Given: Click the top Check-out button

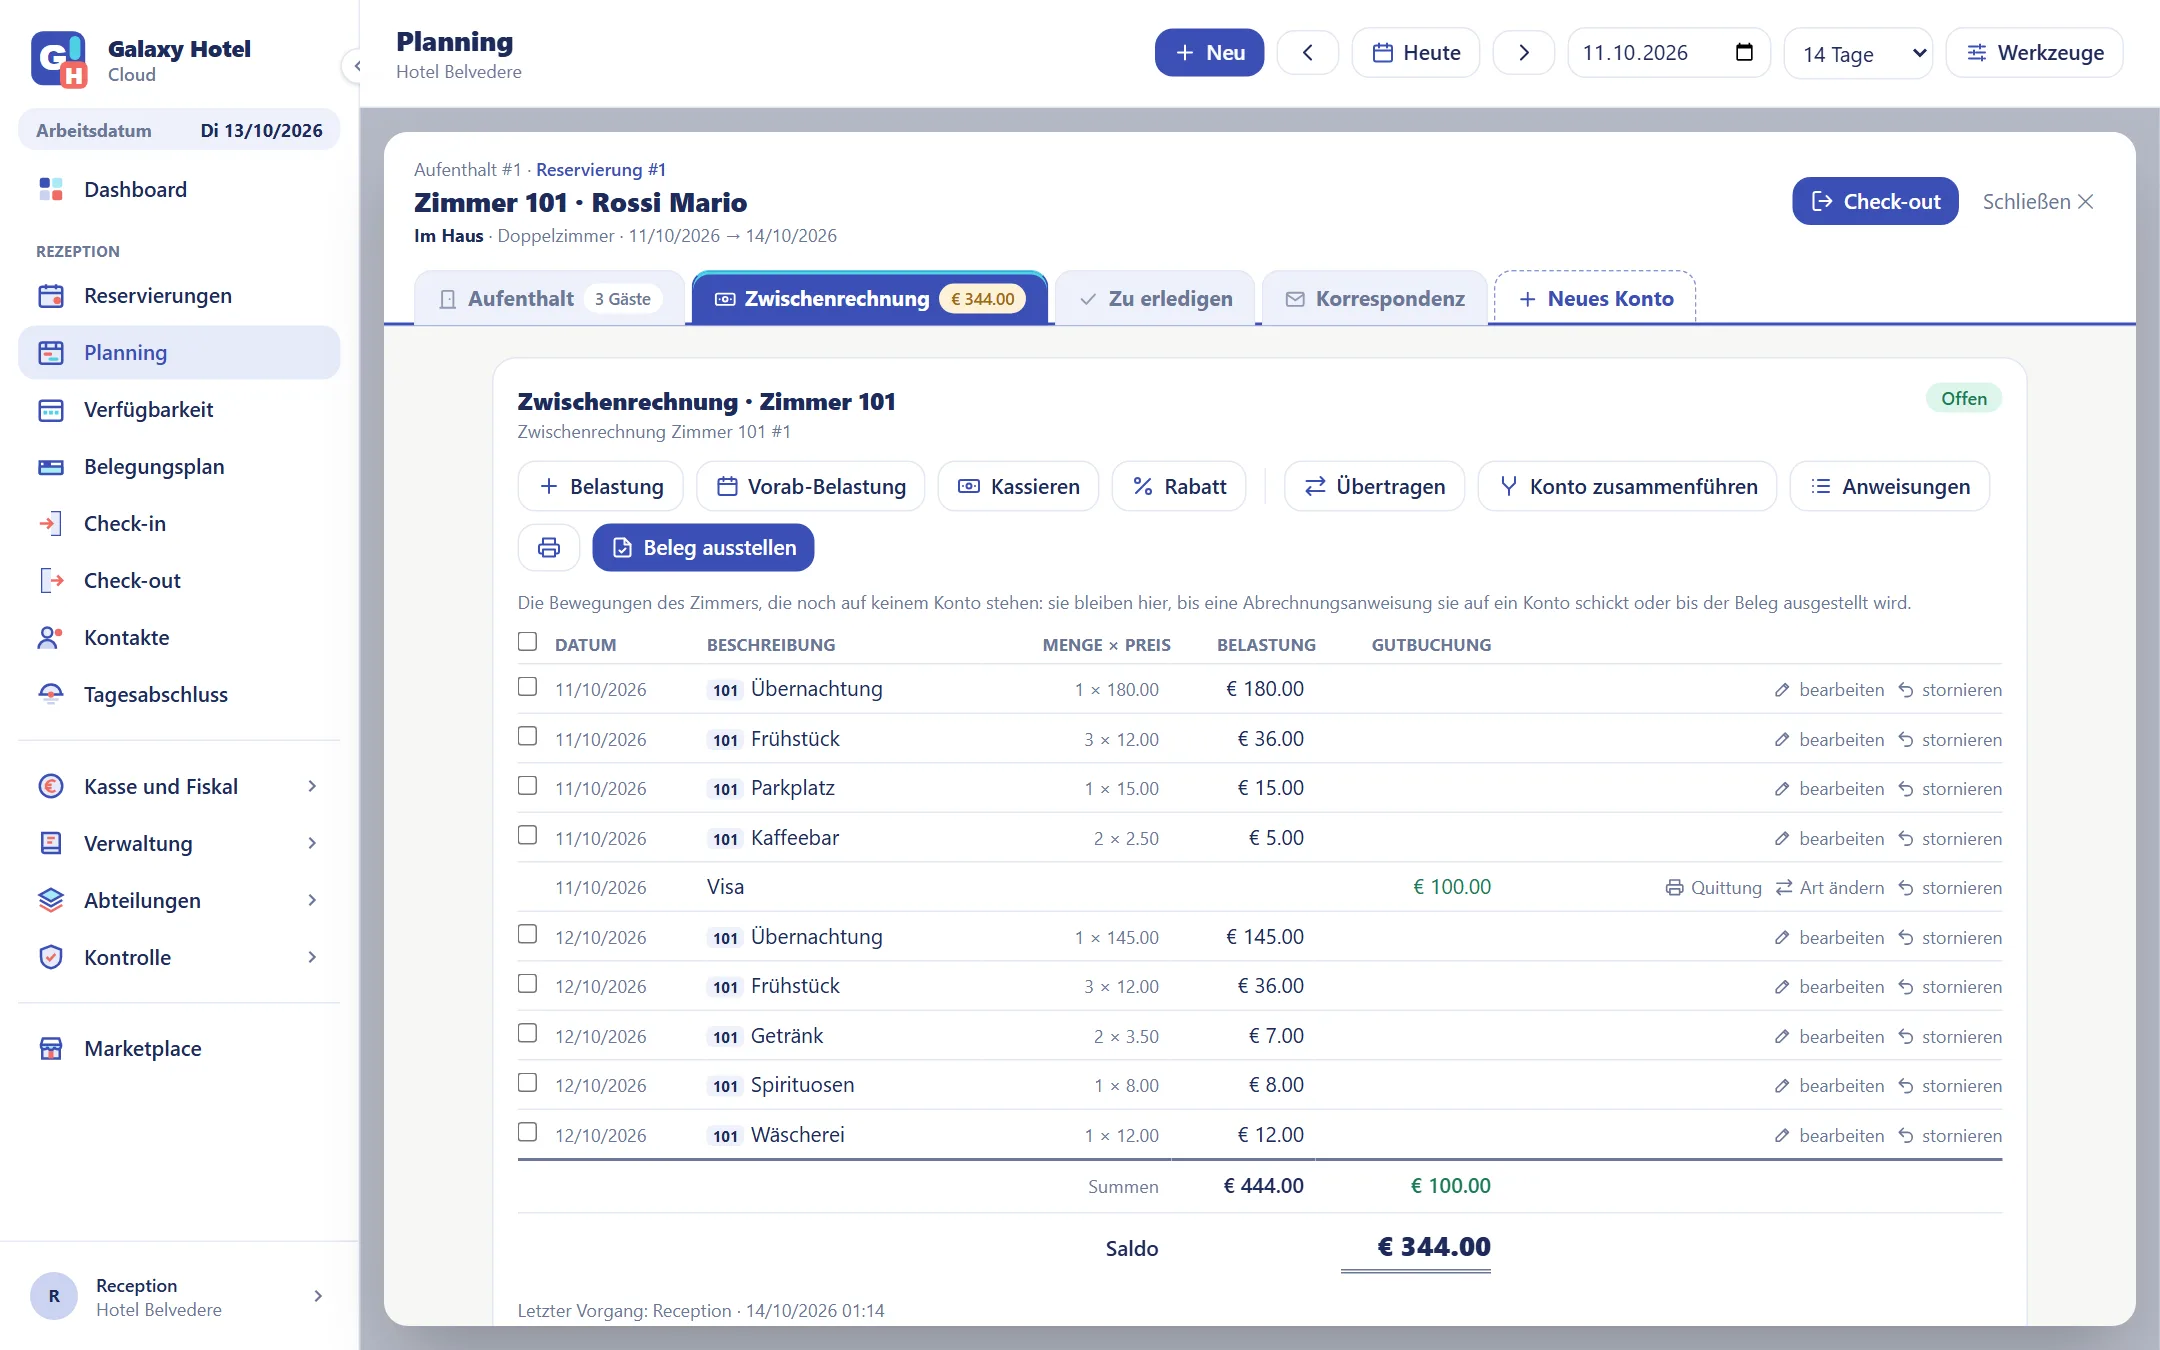Looking at the screenshot, I should (x=1875, y=202).
